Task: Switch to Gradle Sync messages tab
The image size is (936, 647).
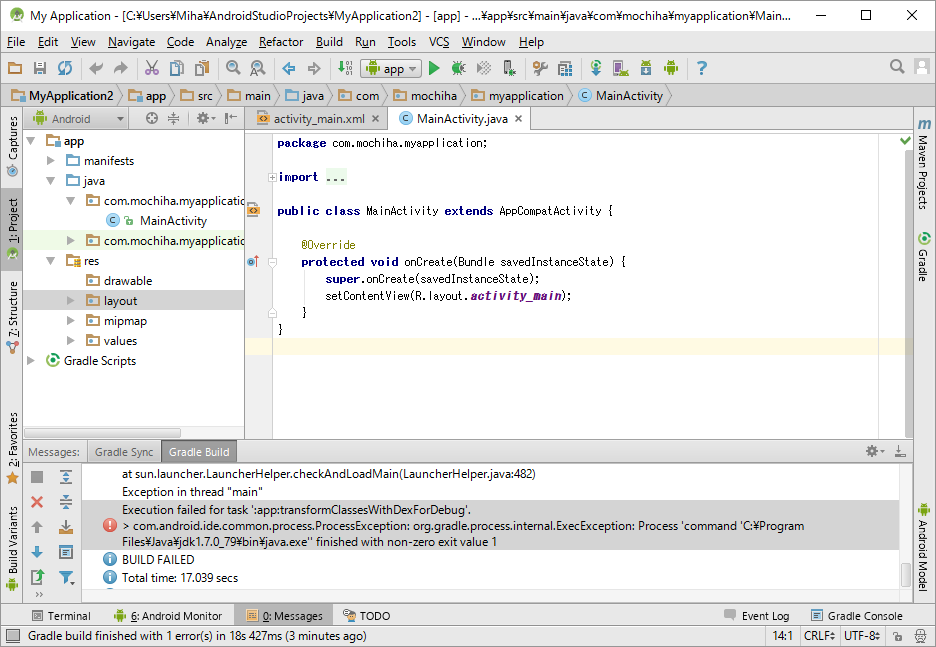Action: point(124,452)
